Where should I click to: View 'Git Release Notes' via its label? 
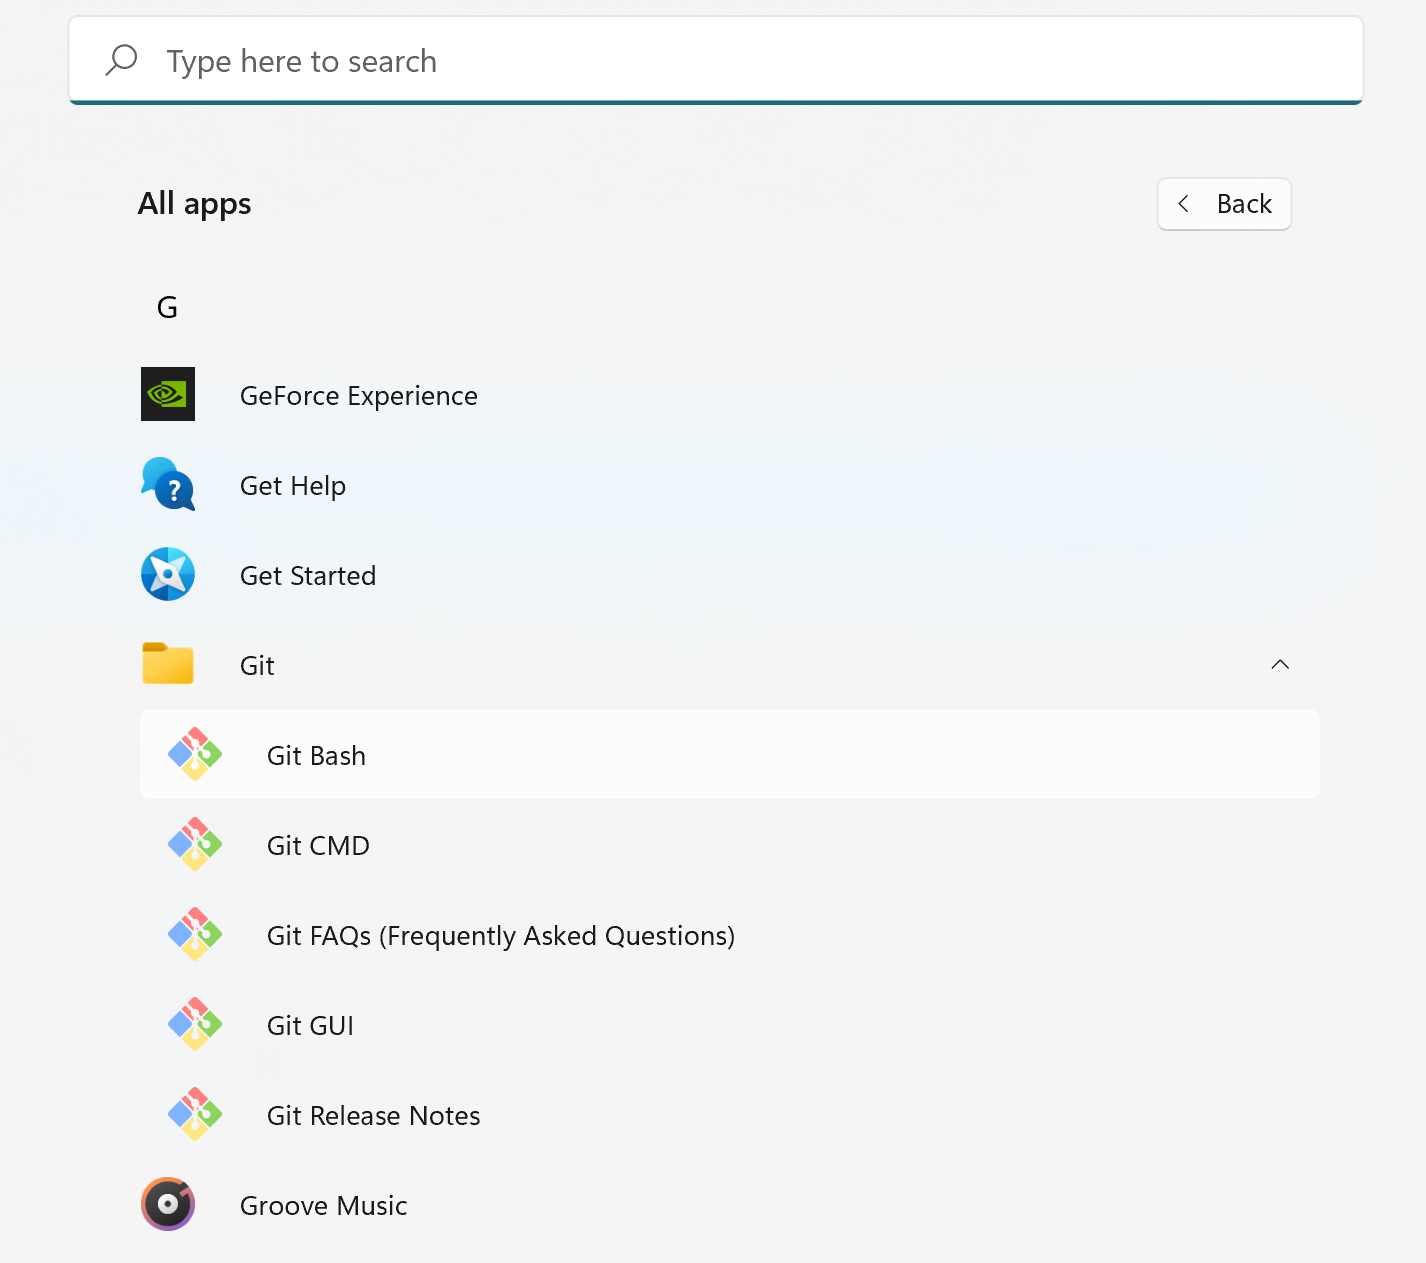[x=374, y=1116]
